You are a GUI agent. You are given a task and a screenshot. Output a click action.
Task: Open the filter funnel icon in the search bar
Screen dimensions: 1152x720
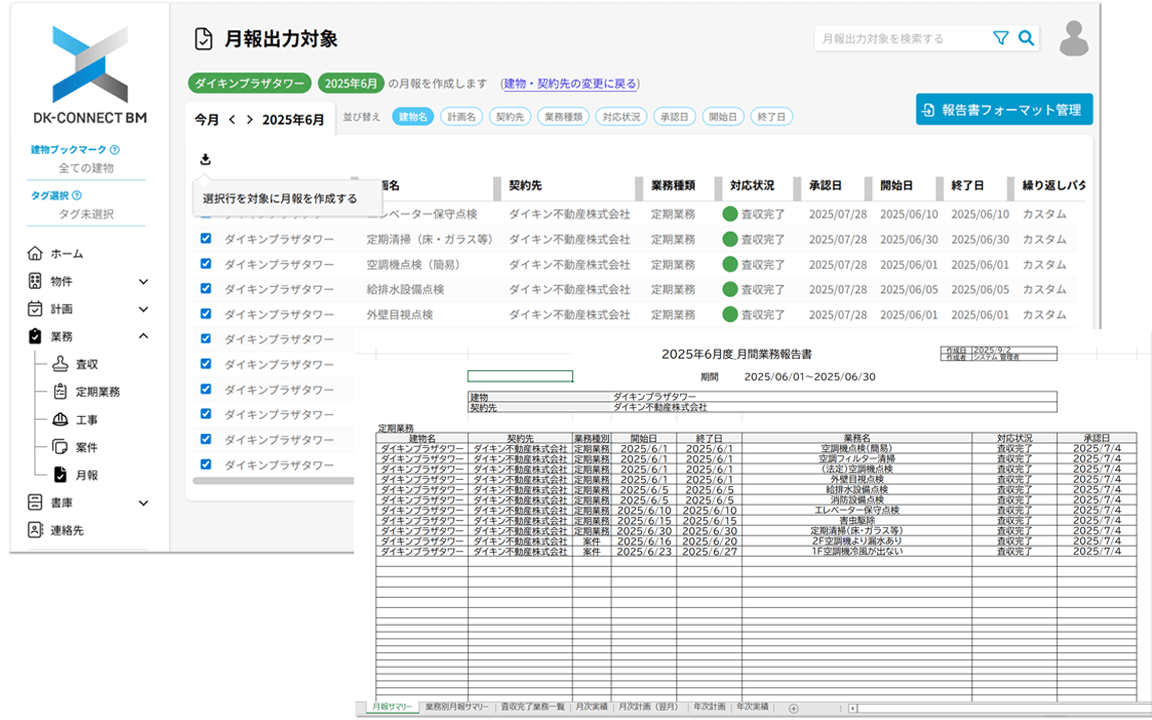point(1000,37)
